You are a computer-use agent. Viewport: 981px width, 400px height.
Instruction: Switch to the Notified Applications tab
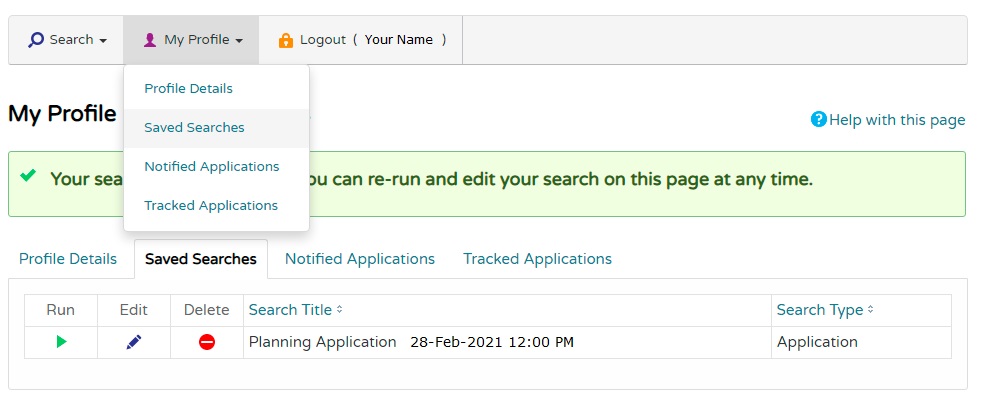tap(360, 259)
